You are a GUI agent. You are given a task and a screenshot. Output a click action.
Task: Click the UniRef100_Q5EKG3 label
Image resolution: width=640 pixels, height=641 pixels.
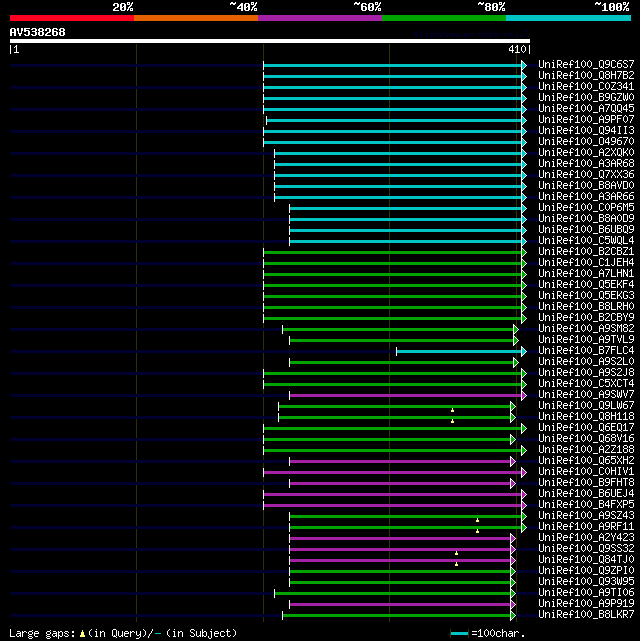tap(586, 296)
